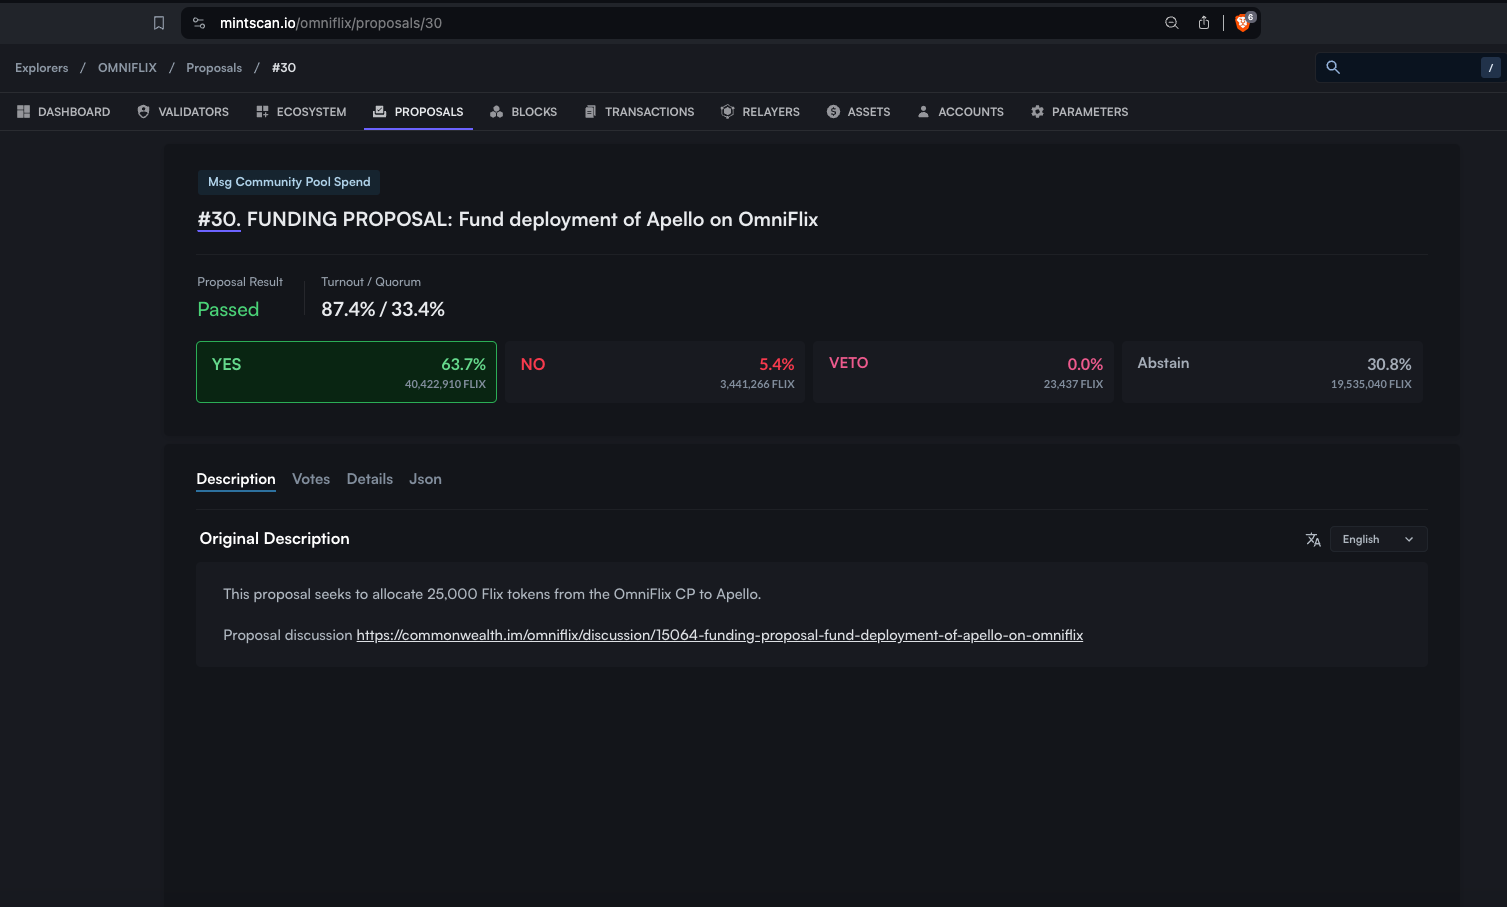Viewport: 1507px width, 907px height.
Task: Open Brave Shields lion icon
Action: click(x=1243, y=22)
